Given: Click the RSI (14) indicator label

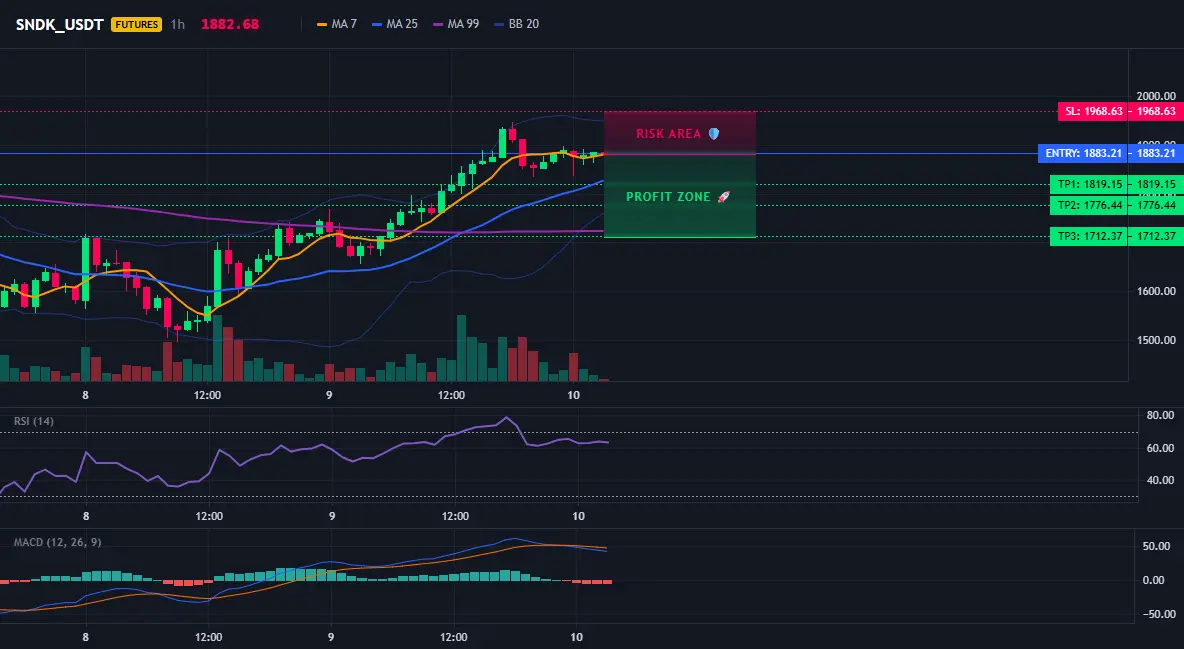Looking at the screenshot, I should (x=34, y=421).
